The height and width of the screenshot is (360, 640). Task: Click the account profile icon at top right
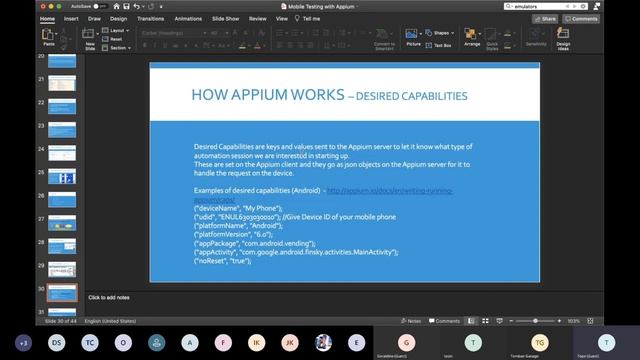click(596, 7)
